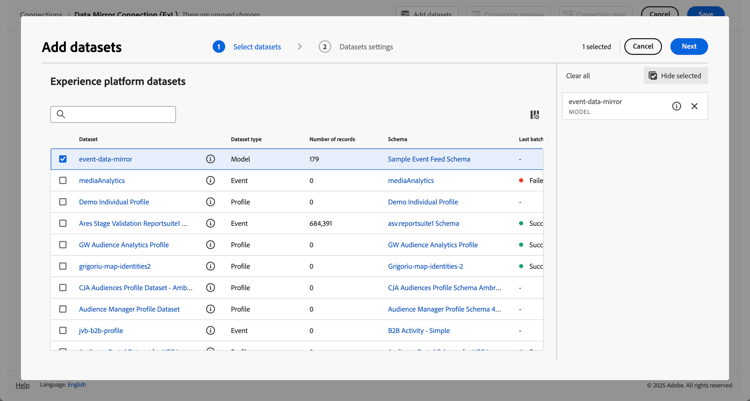The height and width of the screenshot is (401, 750).
Task: Click info icon for jvb-b2b-profile row
Action: (210, 331)
